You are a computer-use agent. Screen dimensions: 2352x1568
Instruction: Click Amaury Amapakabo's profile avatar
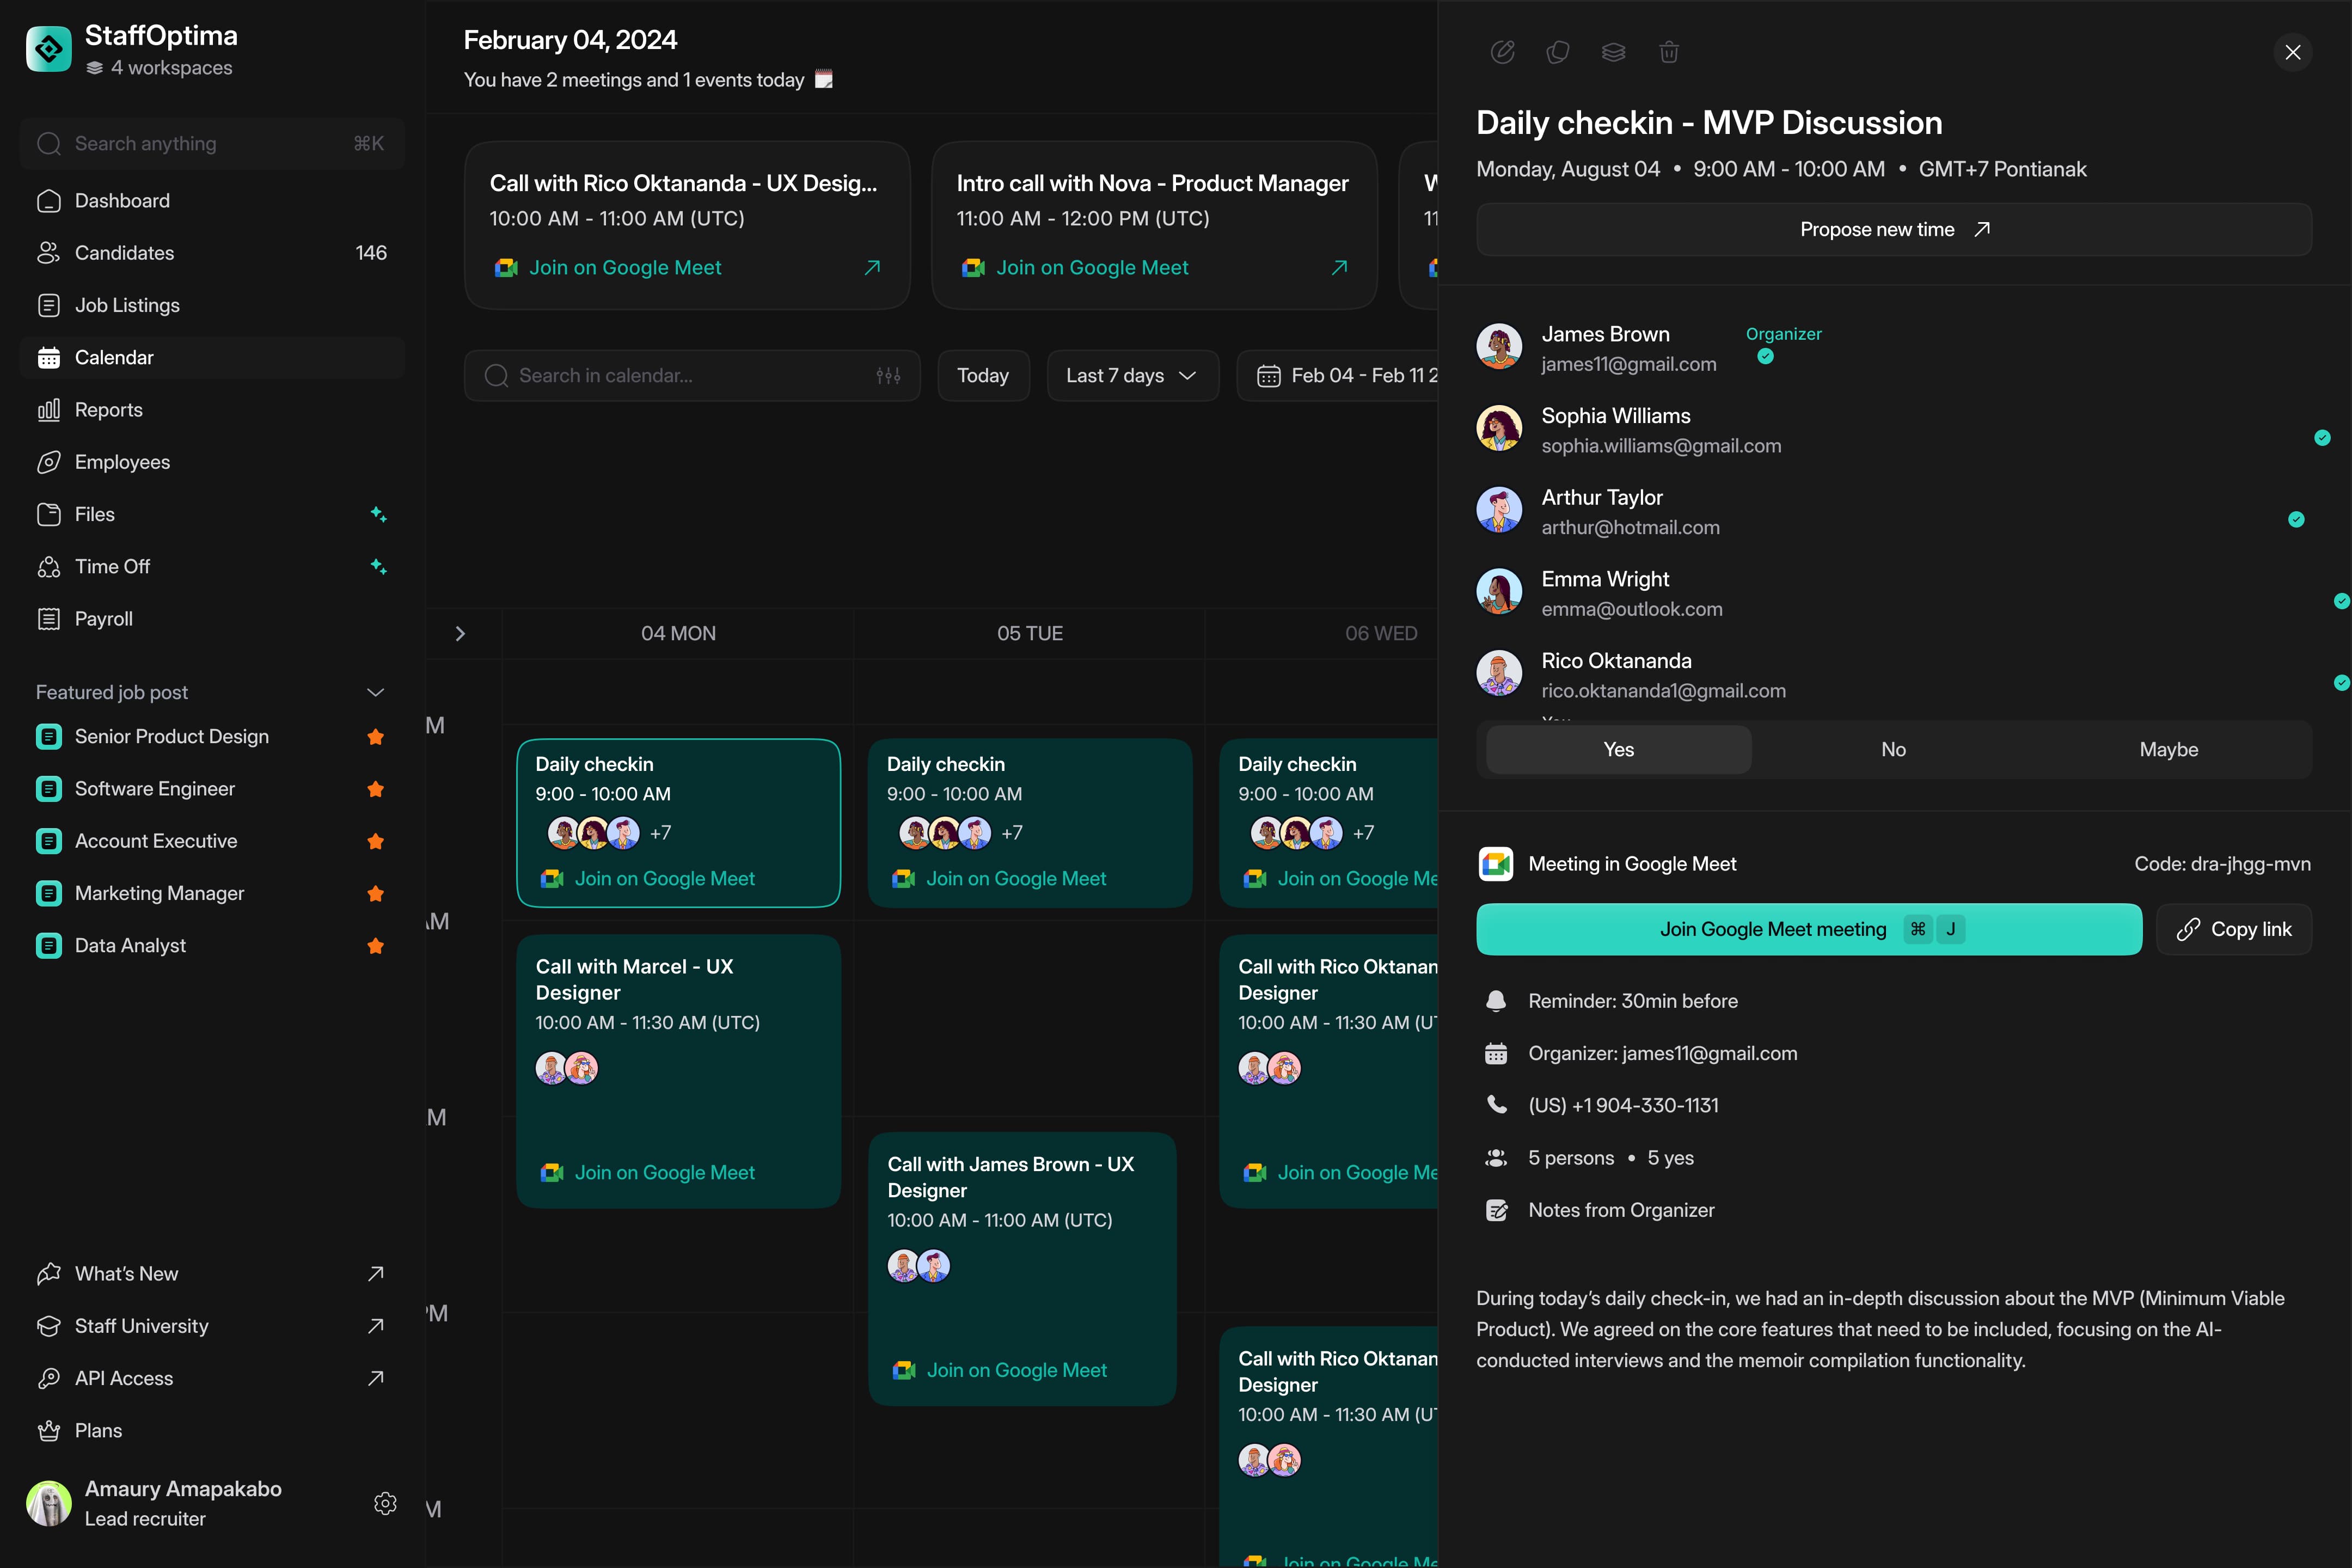[48, 1503]
